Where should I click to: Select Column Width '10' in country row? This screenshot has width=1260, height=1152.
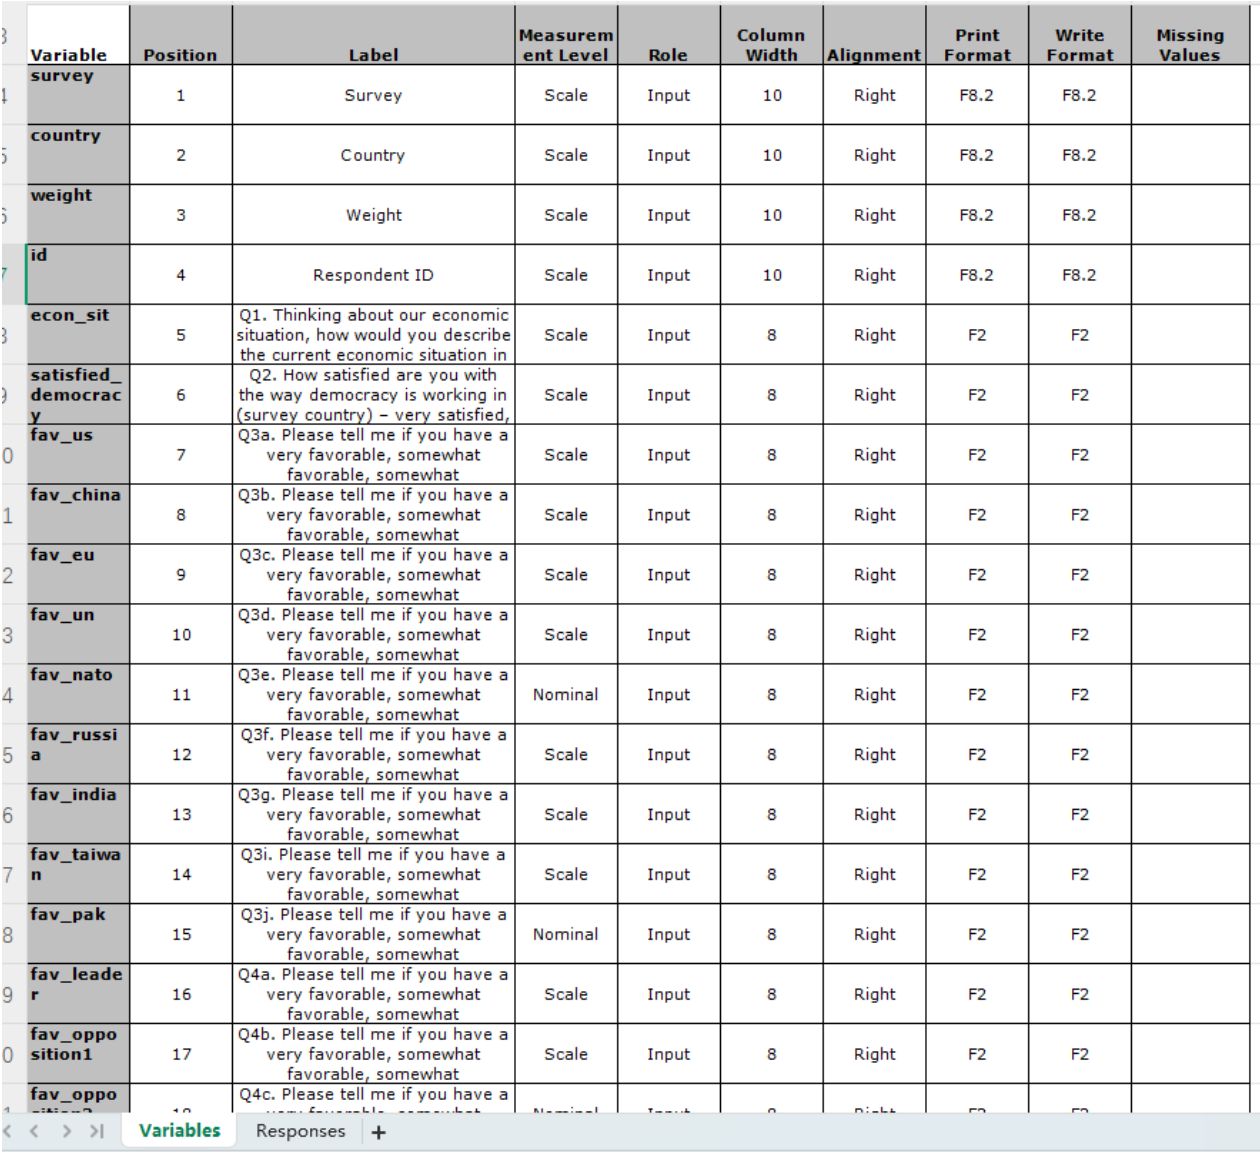pos(772,155)
